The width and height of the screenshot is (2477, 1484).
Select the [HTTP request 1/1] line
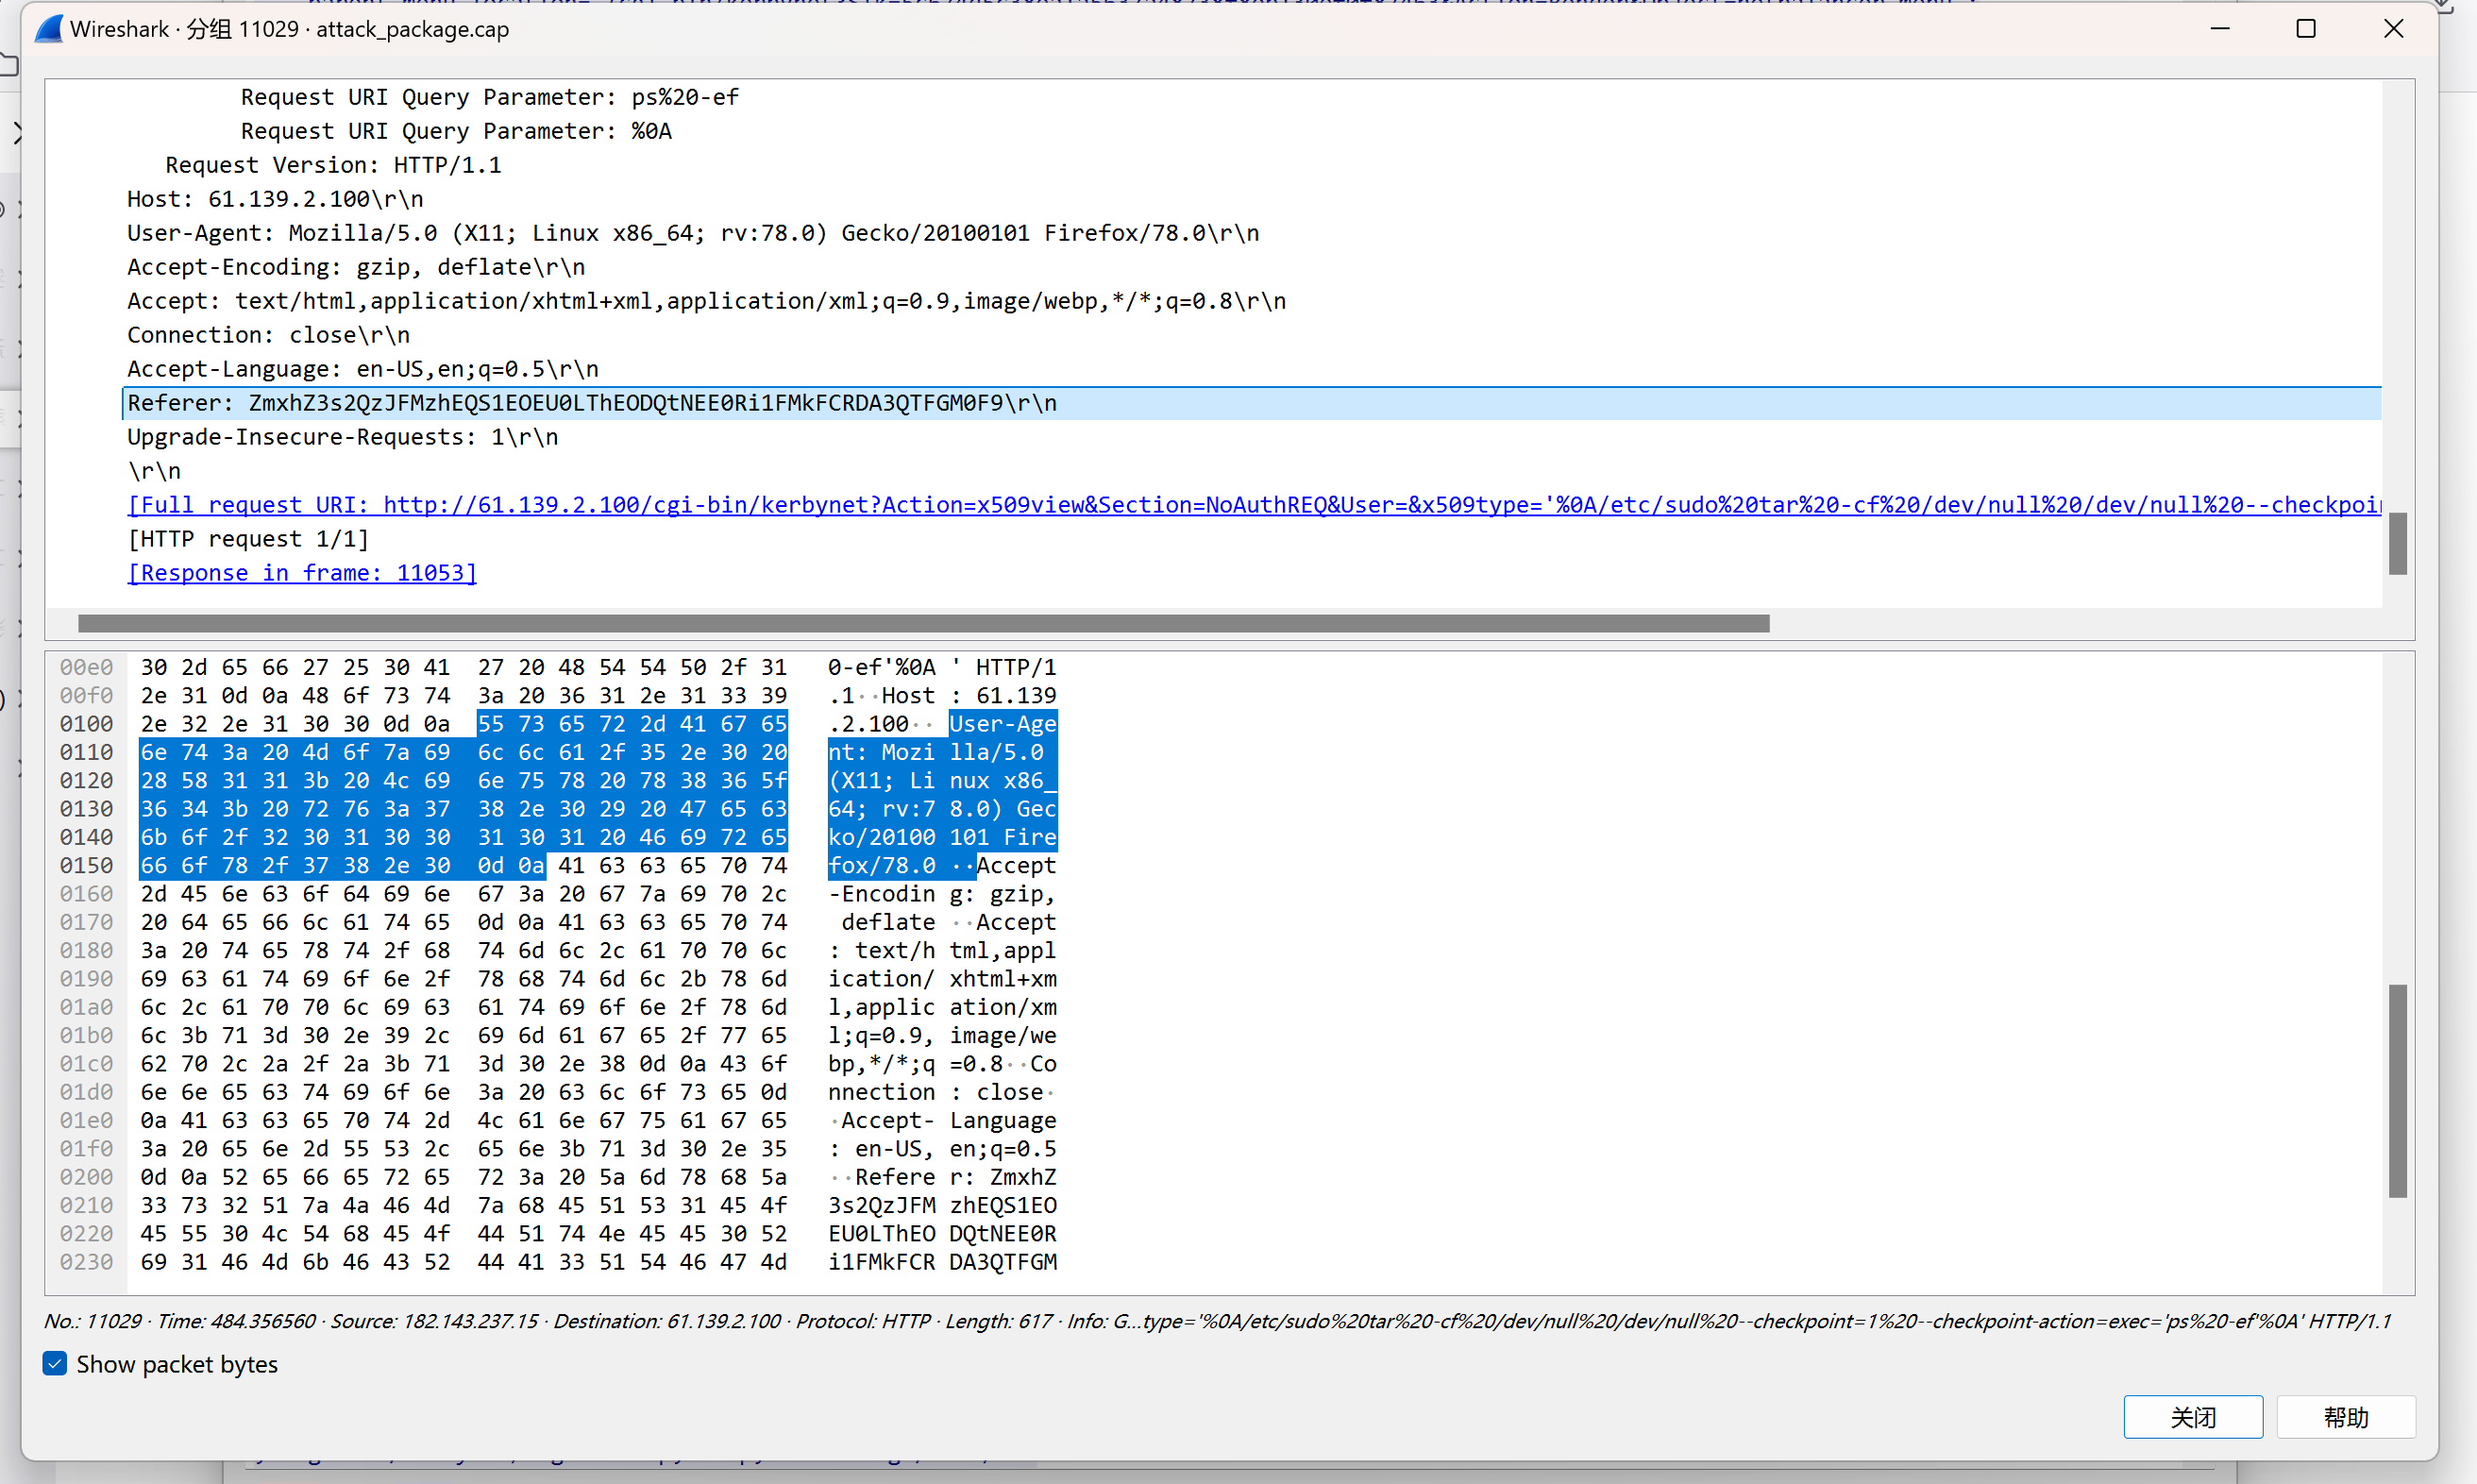click(248, 538)
